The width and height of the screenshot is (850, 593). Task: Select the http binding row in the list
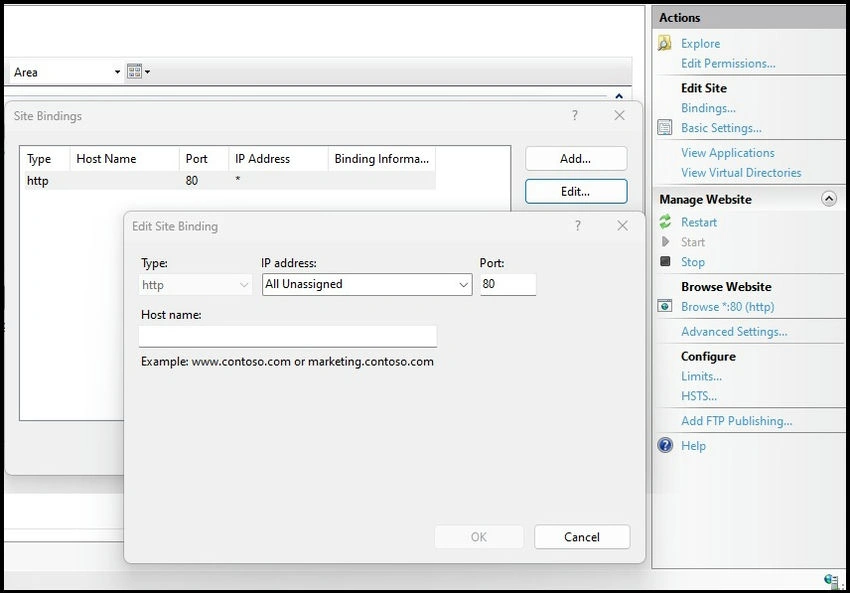coord(230,181)
